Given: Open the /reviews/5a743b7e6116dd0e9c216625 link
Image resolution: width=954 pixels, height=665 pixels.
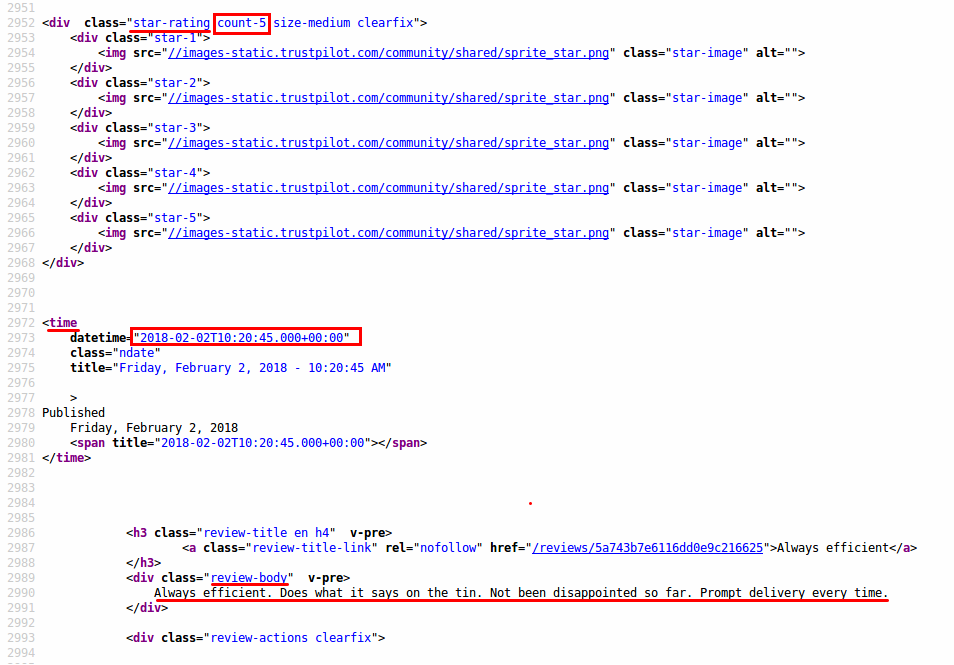Looking at the screenshot, I should (647, 548).
